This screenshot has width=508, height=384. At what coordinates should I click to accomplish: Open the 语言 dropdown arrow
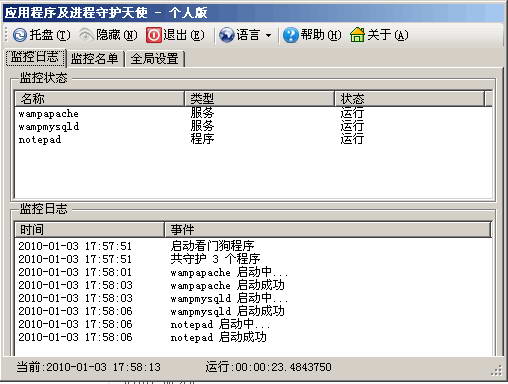point(269,35)
